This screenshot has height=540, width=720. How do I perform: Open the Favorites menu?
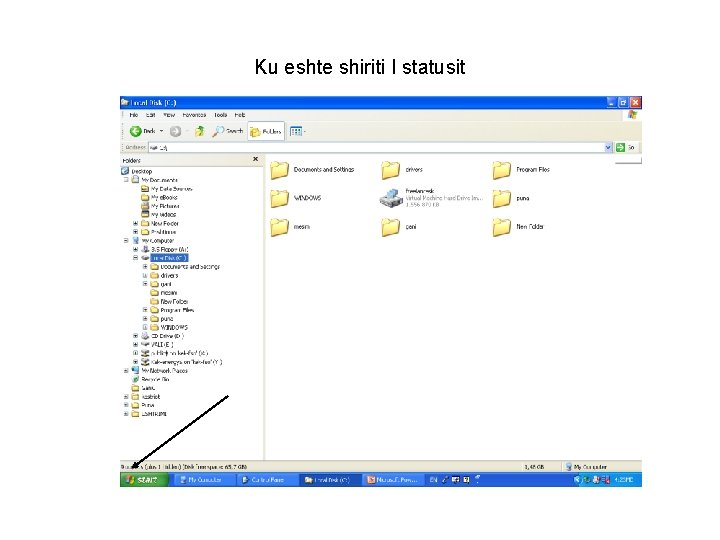[x=194, y=115]
